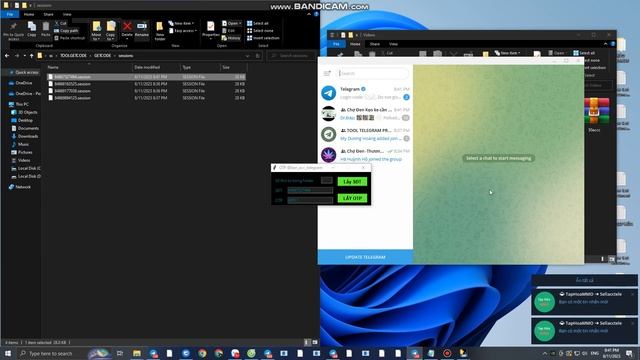Select Network in navigation pane

[23, 187]
